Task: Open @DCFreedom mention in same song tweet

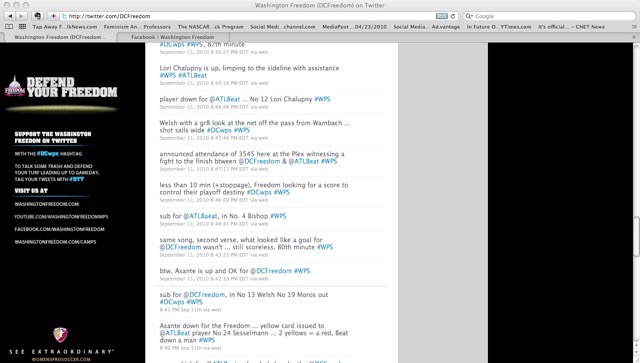Action: [180, 247]
